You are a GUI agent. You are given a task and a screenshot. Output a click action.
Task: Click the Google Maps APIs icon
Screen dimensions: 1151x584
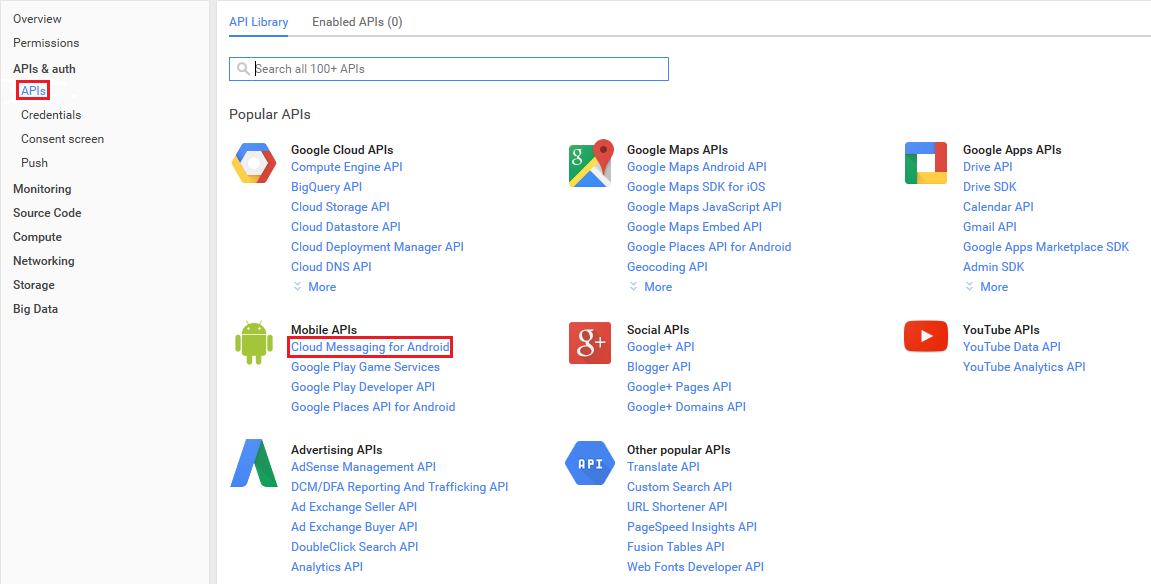(x=591, y=163)
